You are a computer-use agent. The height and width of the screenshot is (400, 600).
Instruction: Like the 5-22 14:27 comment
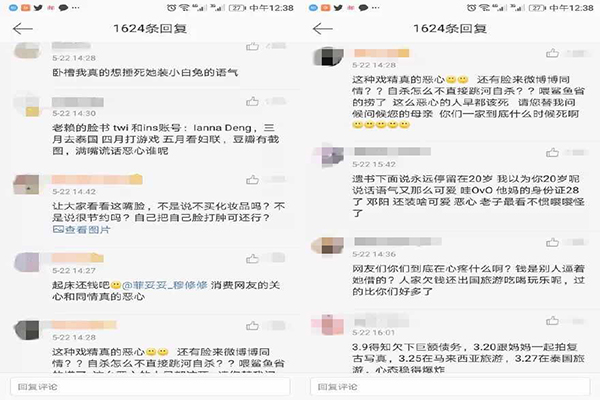tap(252, 259)
